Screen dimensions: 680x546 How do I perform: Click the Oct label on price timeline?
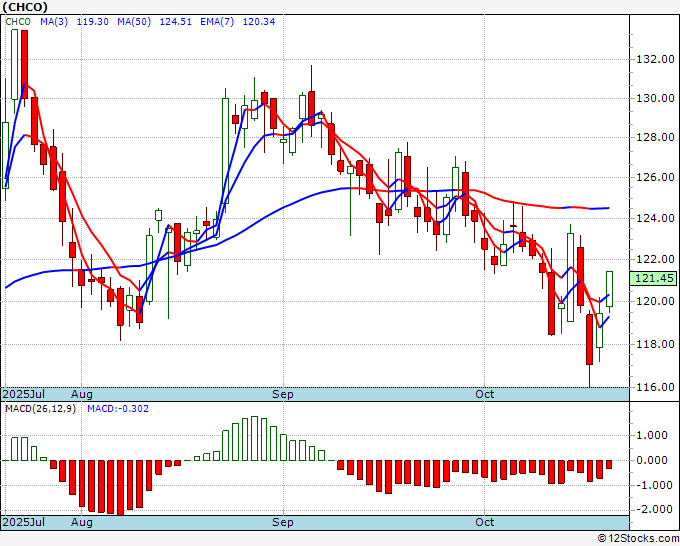click(x=484, y=394)
